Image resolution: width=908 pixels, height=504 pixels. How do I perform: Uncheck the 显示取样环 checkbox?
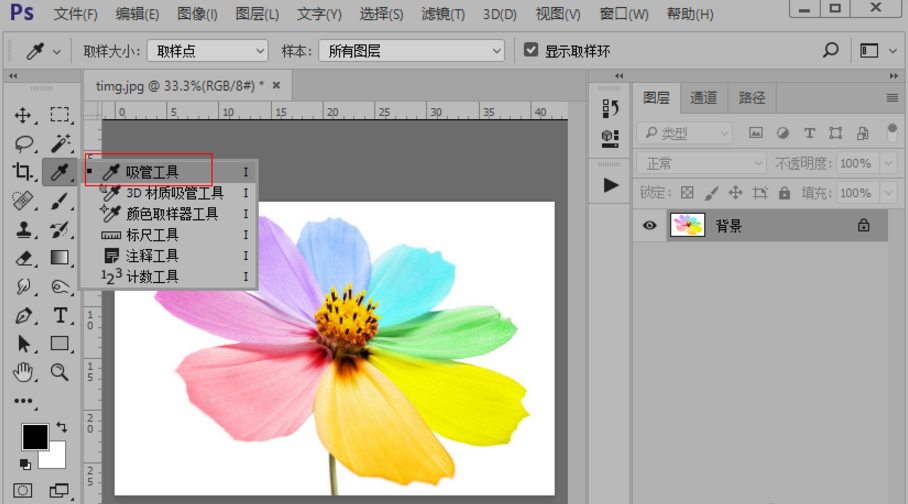[531, 50]
